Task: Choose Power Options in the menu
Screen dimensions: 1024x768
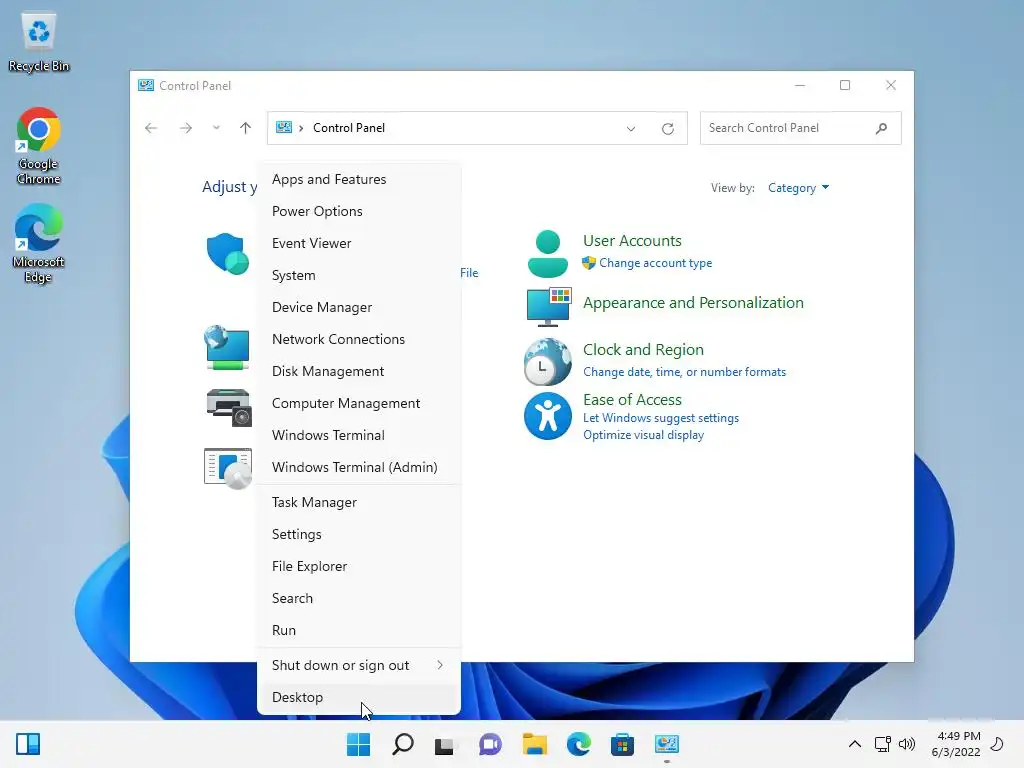Action: pyautogui.click(x=359, y=212)
